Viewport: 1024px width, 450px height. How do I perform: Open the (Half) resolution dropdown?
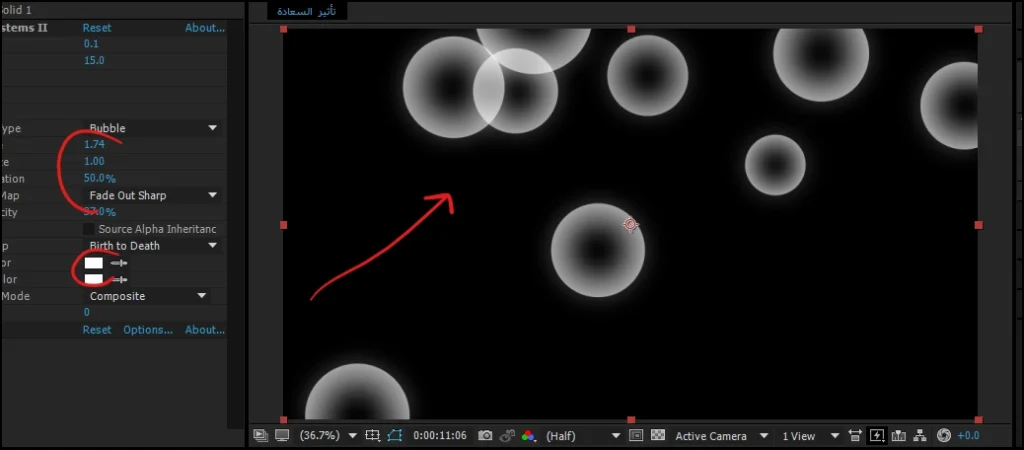pyautogui.click(x=582, y=435)
